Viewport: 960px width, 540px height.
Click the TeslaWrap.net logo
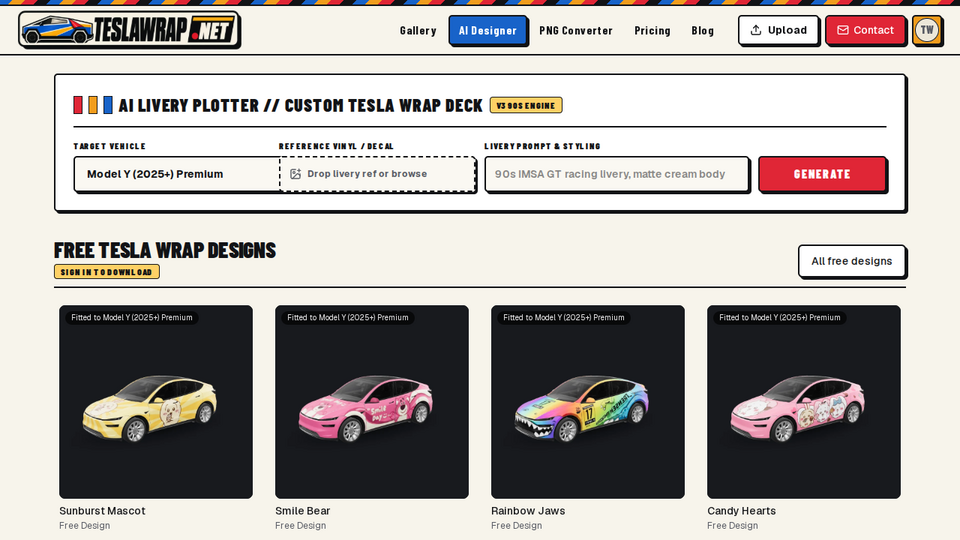pos(129,29)
